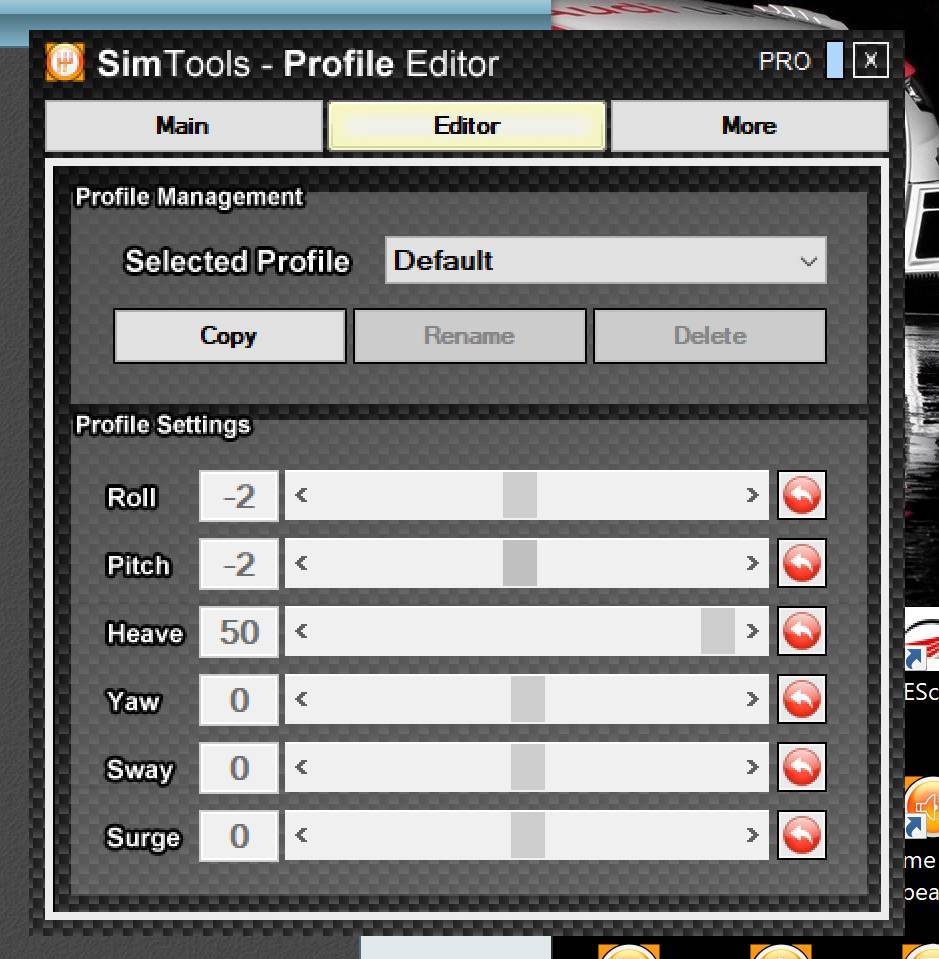Screen dimensions: 939x959
Task: Decrease Sway using the slider's left arrow
Action: point(301,768)
